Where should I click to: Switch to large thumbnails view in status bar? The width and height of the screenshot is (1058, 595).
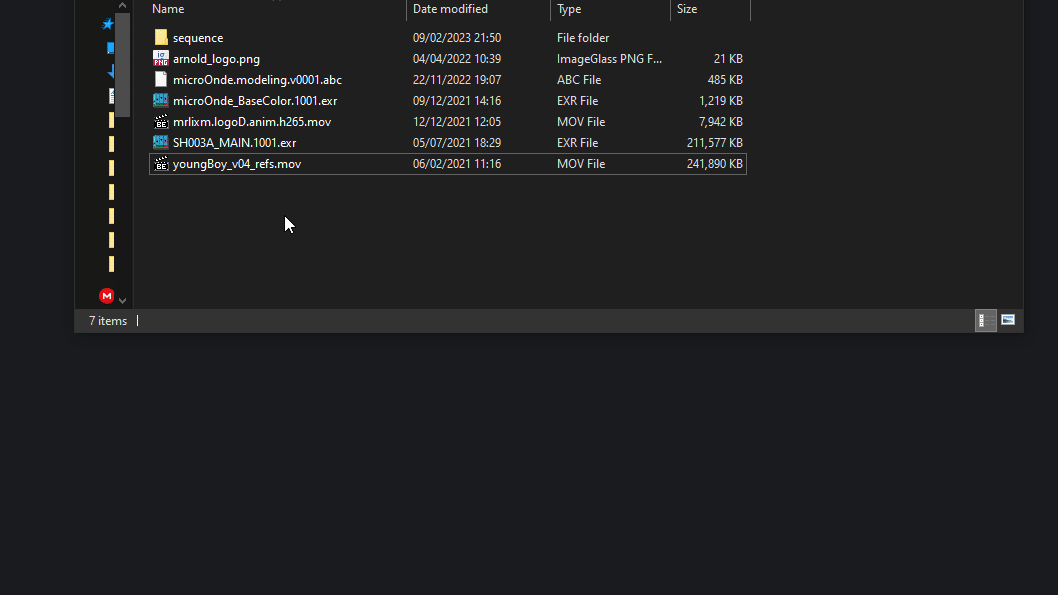pyautogui.click(x=1008, y=320)
